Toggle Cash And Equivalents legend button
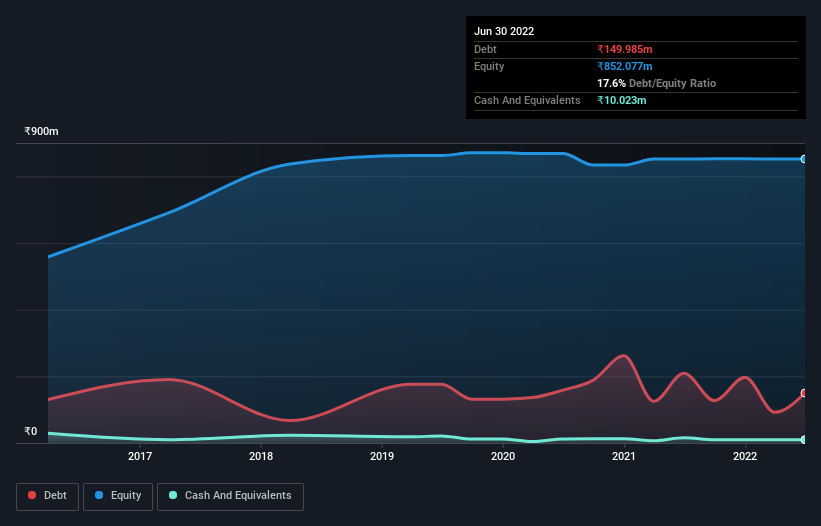The width and height of the screenshot is (821, 526). coord(230,496)
